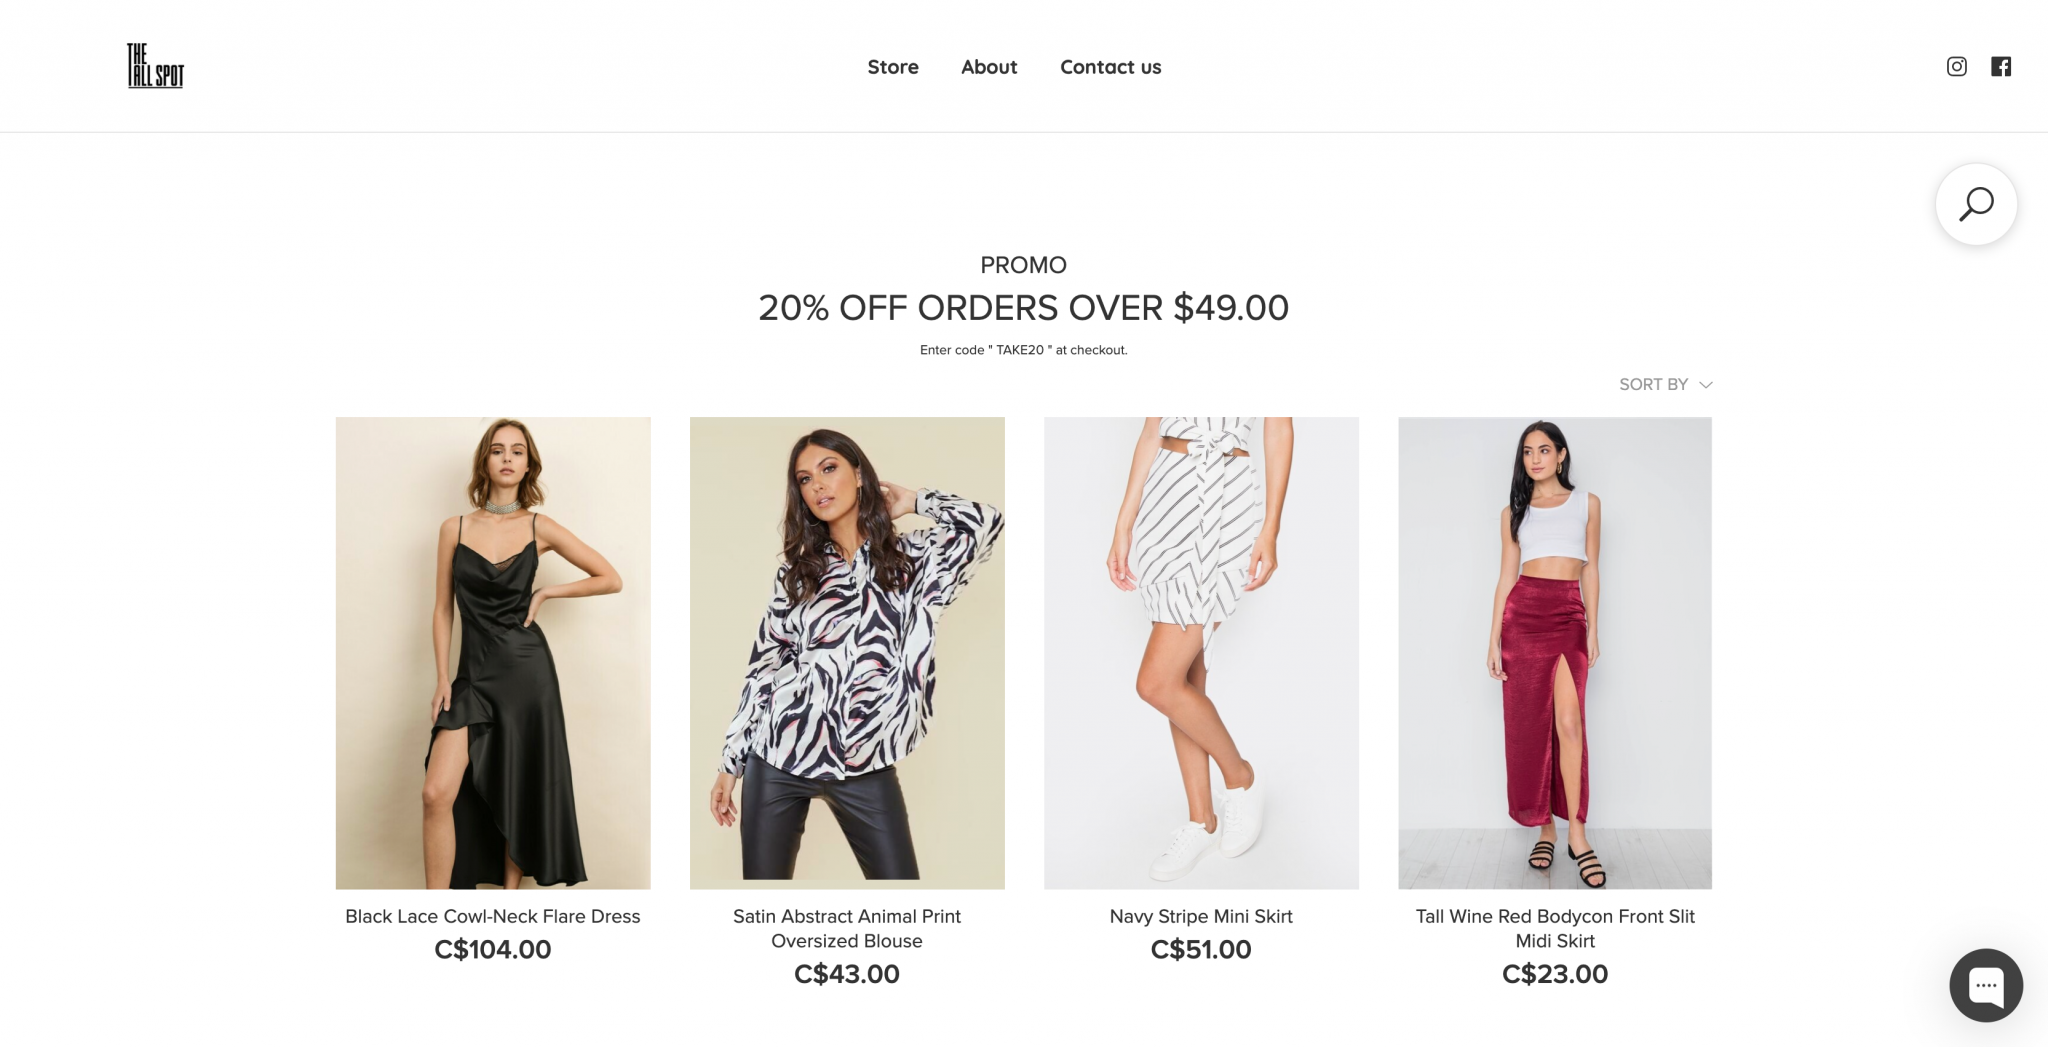Click the SORT BY chevron arrow
This screenshot has height=1047, width=2048.
pos(1705,384)
